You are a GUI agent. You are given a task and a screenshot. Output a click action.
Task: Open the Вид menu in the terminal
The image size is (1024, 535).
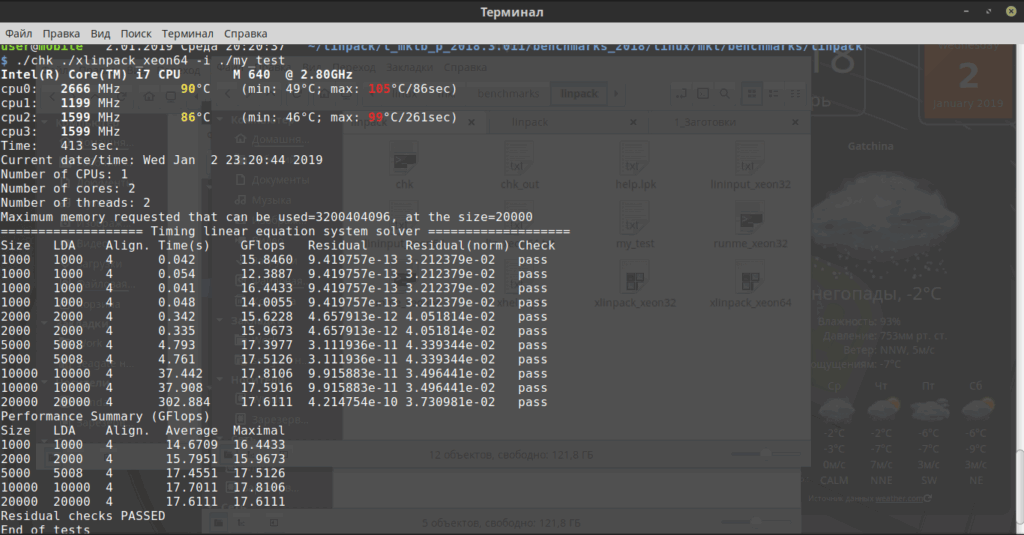100,33
